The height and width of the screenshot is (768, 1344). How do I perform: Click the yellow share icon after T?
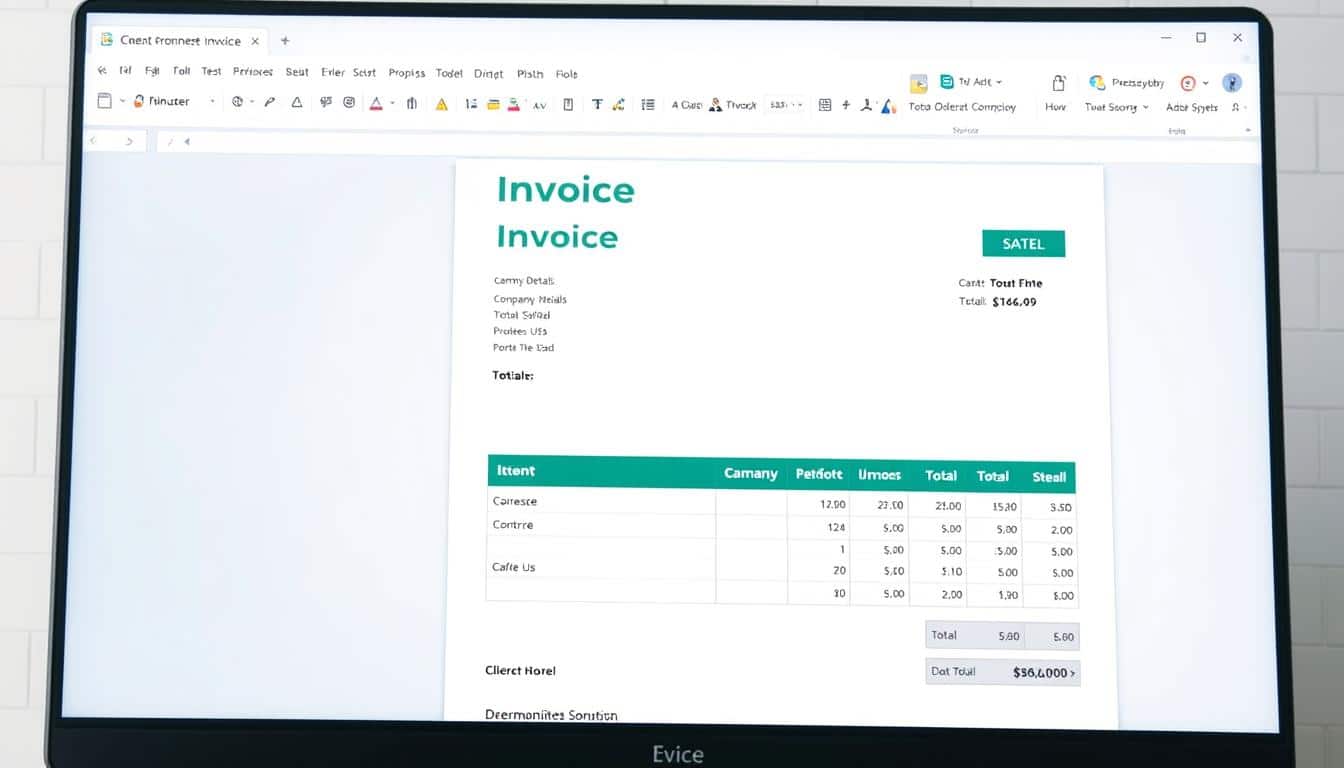coord(619,104)
